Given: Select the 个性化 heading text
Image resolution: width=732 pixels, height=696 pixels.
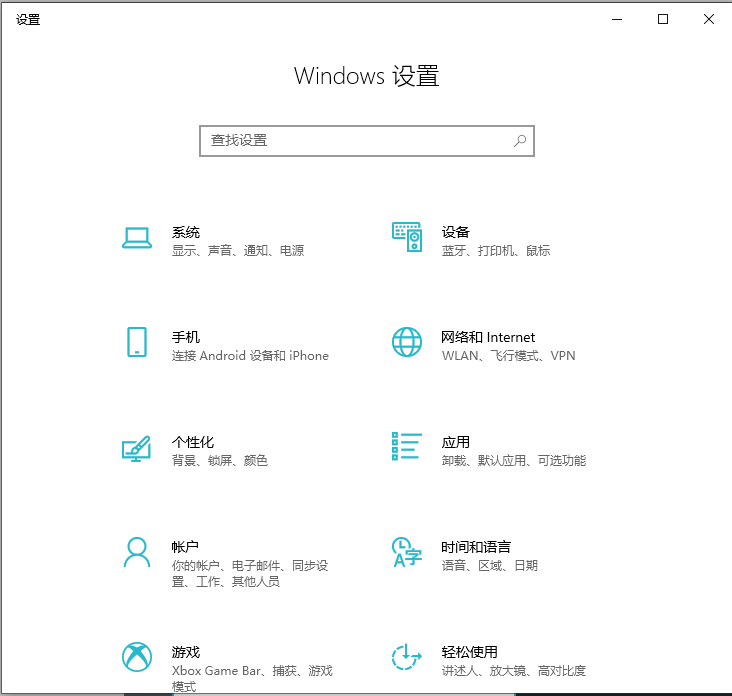Looking at the screenshot, I should point(193,442).
